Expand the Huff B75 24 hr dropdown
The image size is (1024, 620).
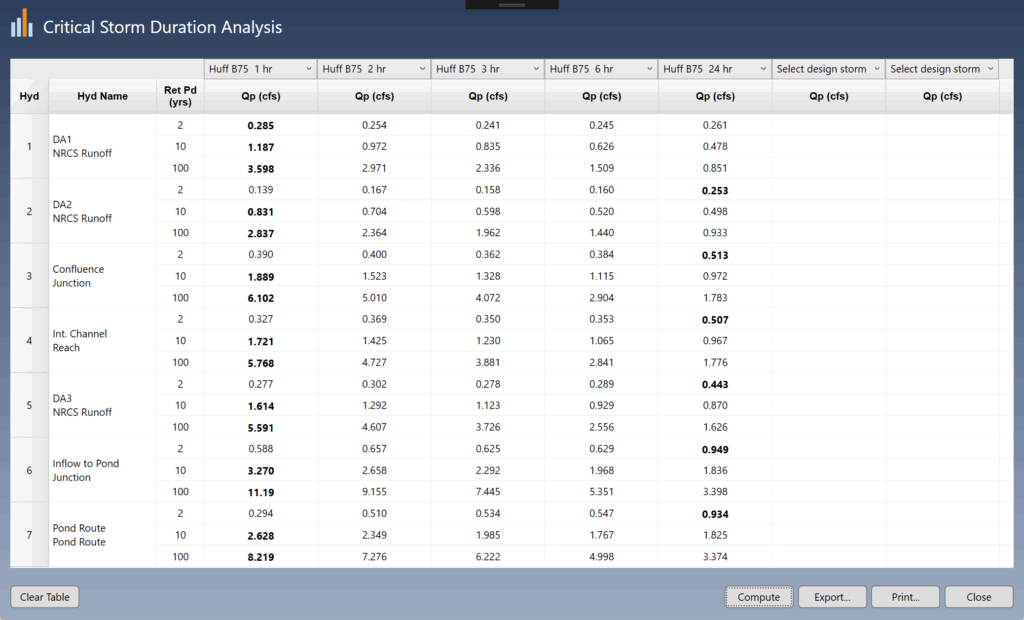[x=714, y=69]
